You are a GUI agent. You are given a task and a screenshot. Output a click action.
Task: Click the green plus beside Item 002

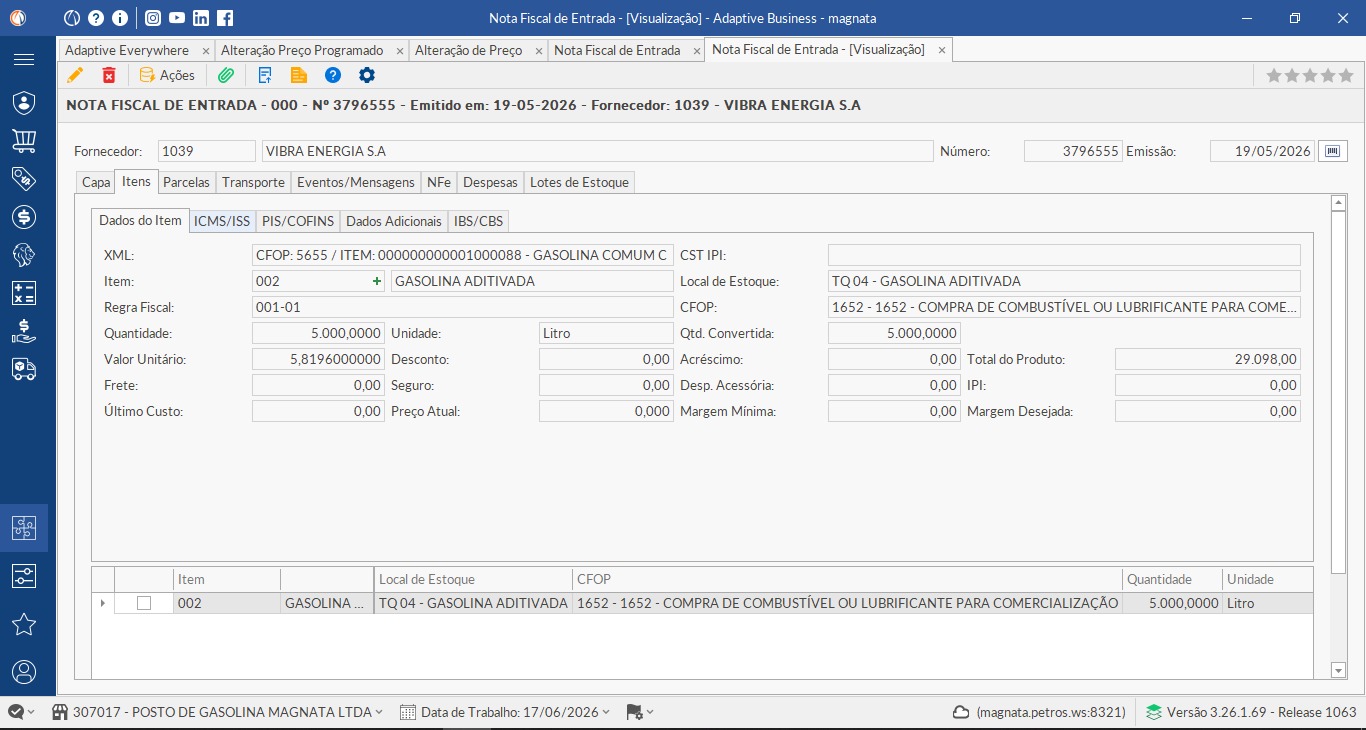coord(377,281)
